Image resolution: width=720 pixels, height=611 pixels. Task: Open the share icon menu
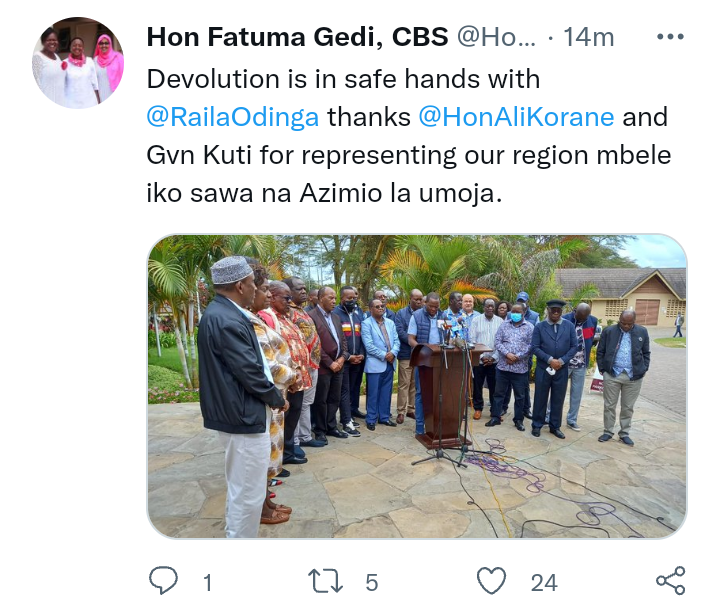point(670,581)
